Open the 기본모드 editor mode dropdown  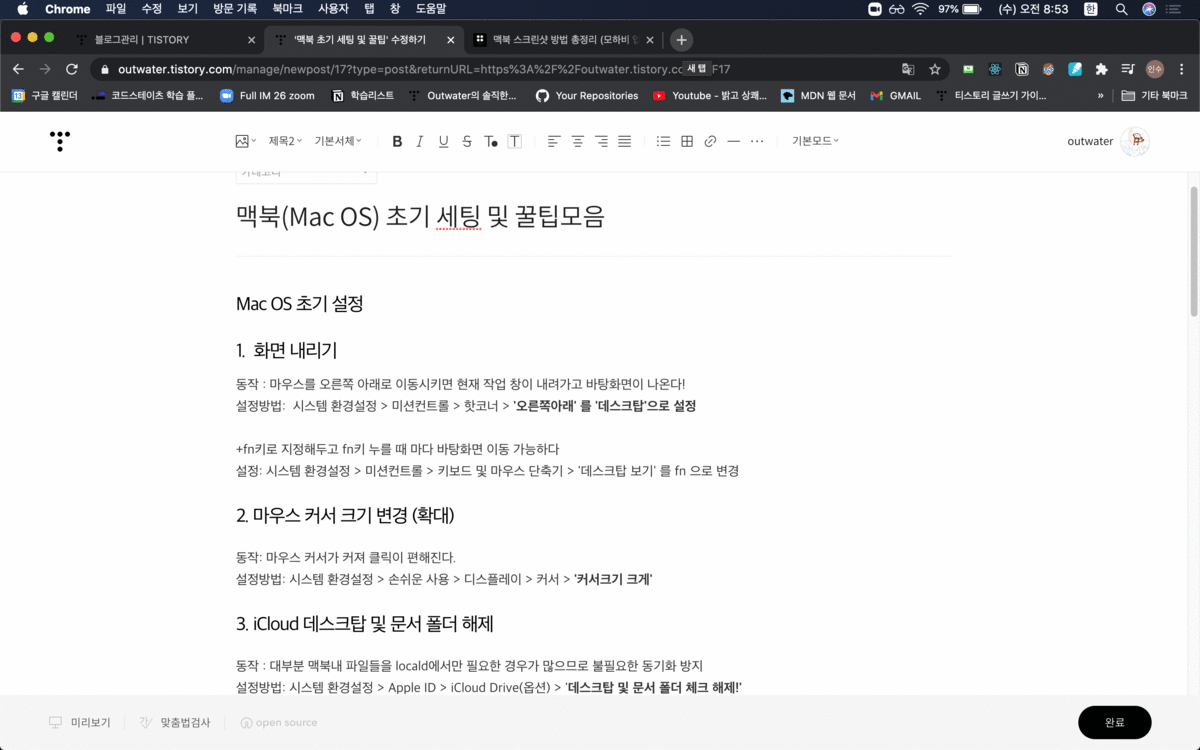(x=815, y=142)
